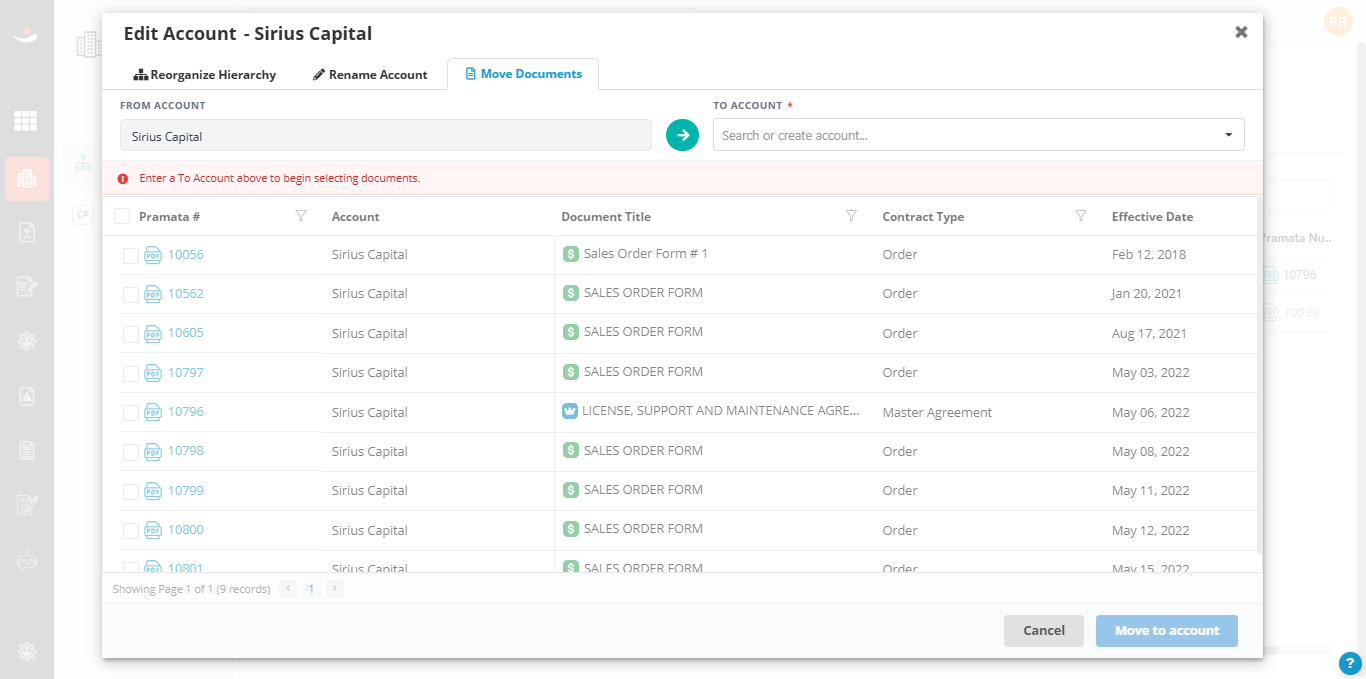Click the document table vertical scrollbar
This screenshot has height=679, width=1366.
[x=1259, y=376]
